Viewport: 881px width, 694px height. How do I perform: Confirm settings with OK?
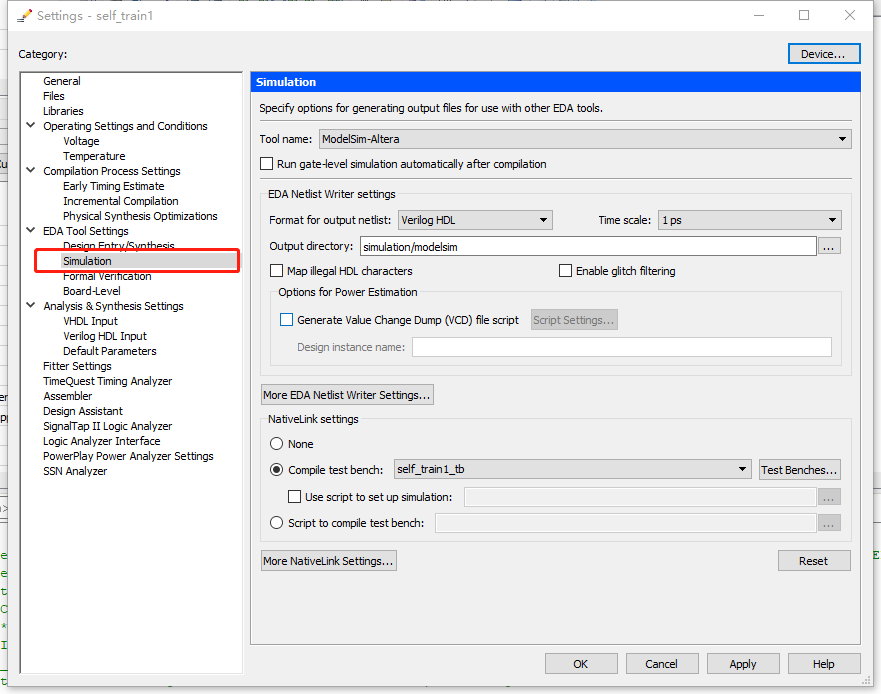[581, 664]
